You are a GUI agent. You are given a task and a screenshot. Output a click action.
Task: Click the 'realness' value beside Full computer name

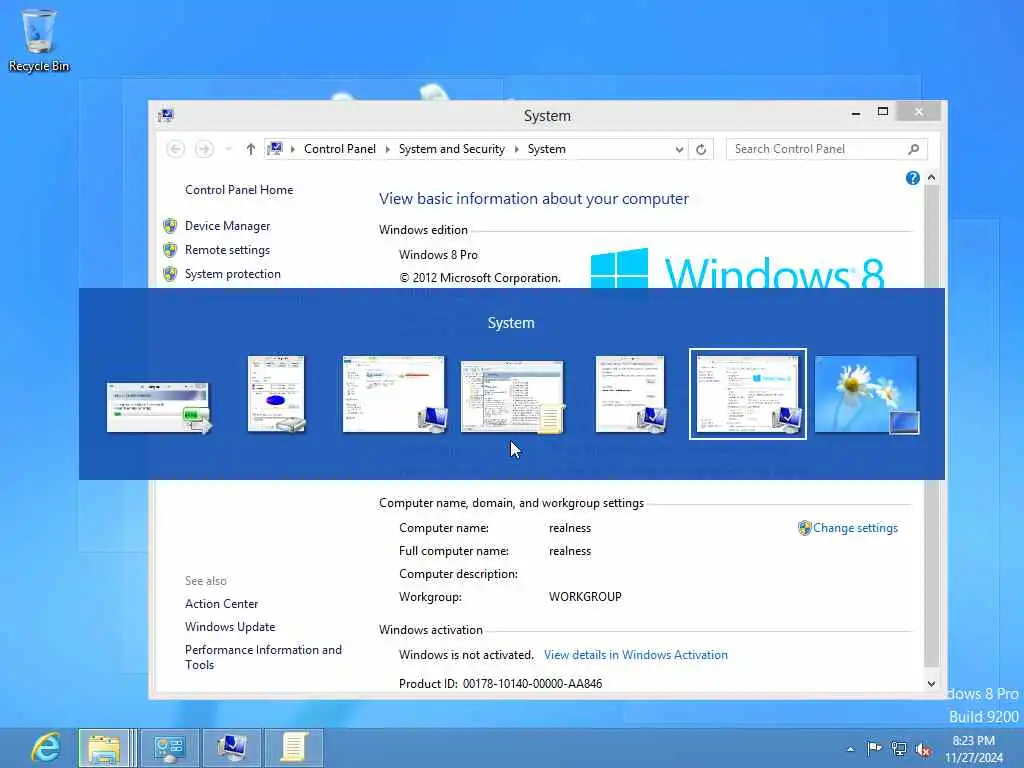[x=569, y=551]
